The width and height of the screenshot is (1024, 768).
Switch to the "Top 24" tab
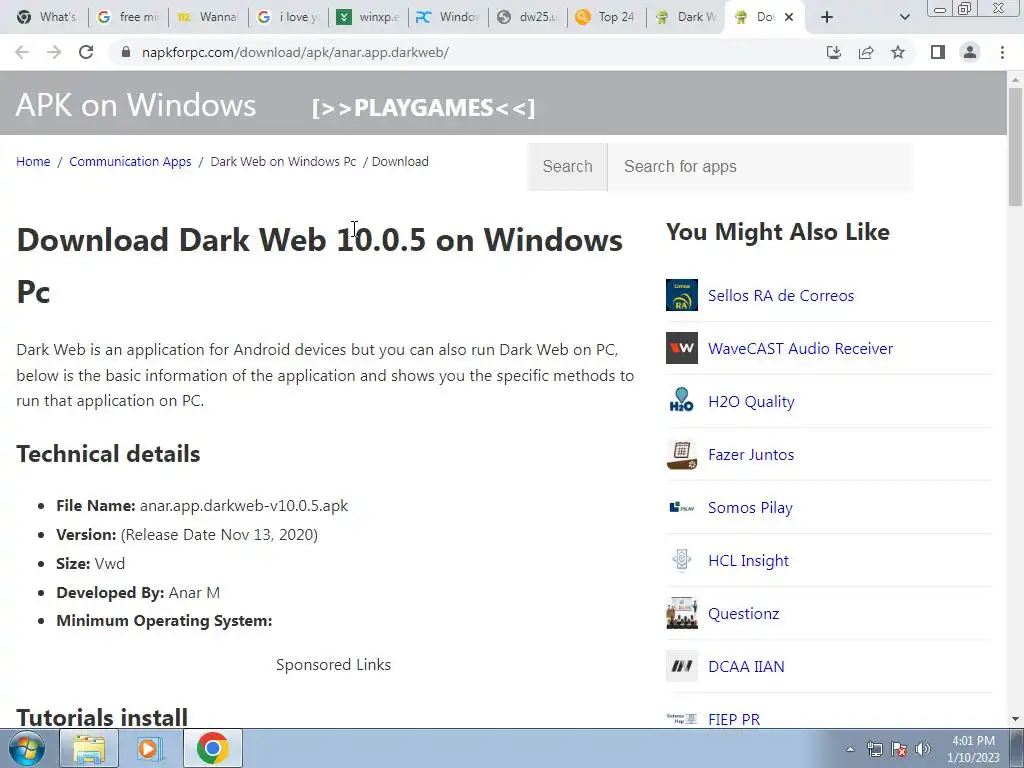[607, 17]
